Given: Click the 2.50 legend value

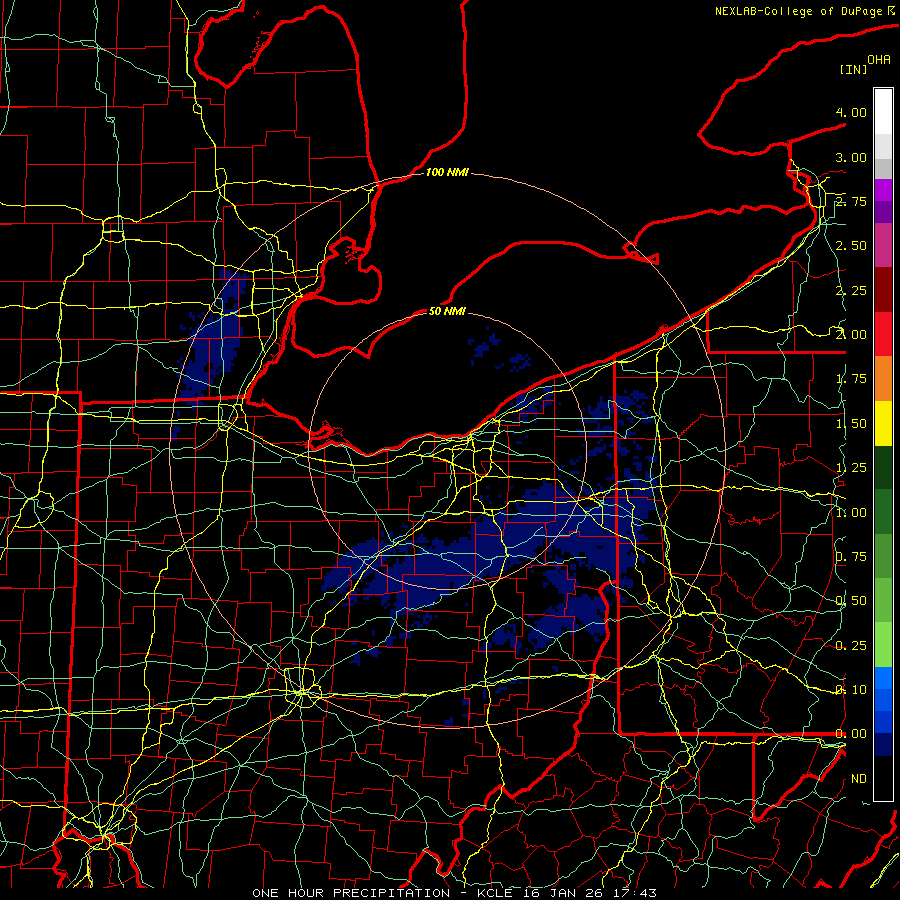Looking at the screenshot, I should [851, 246].
